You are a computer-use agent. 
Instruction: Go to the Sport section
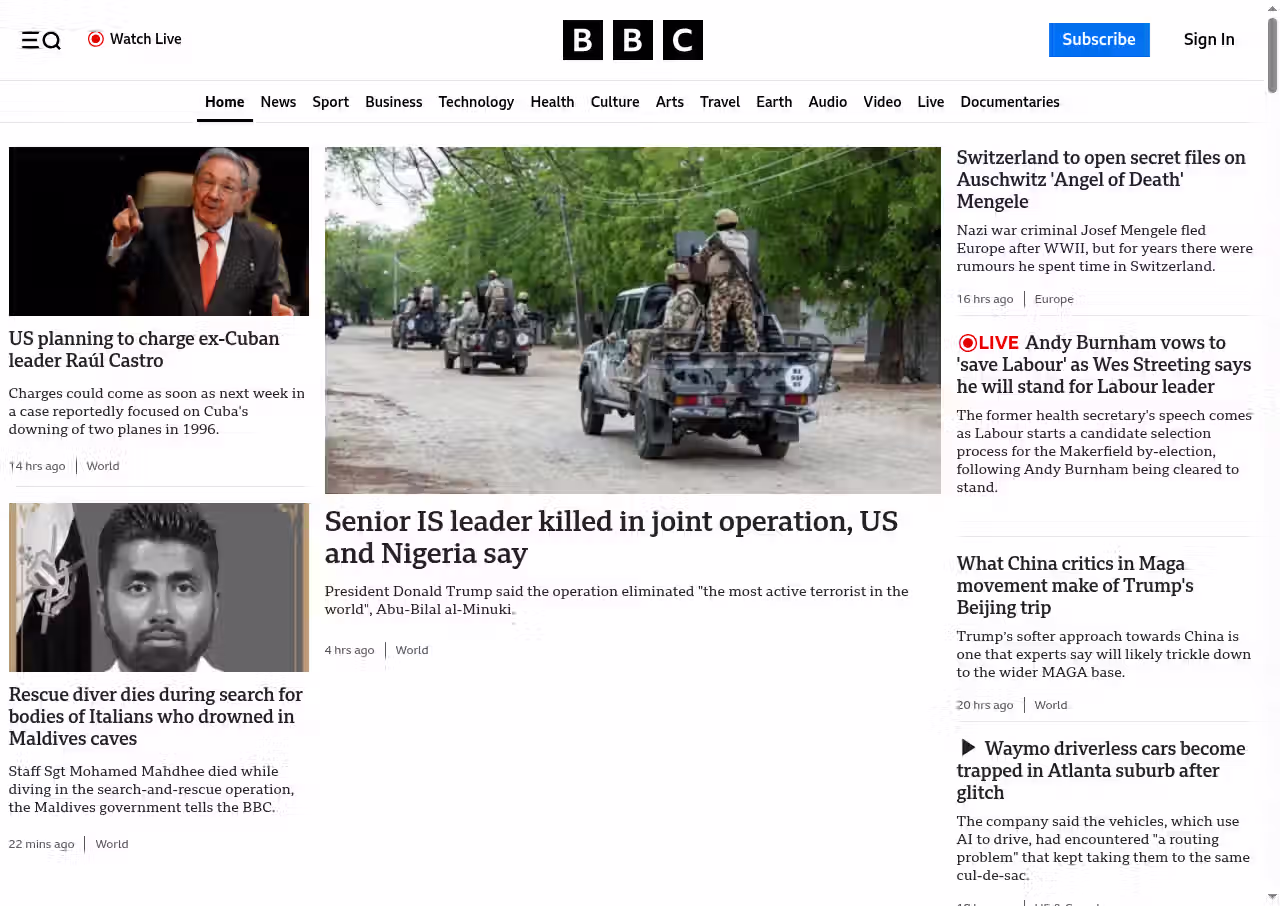coord(330,102)
